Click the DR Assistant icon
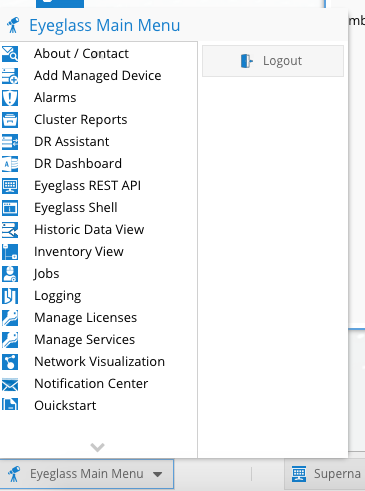 pyautogui.click(x=10, y=142)
